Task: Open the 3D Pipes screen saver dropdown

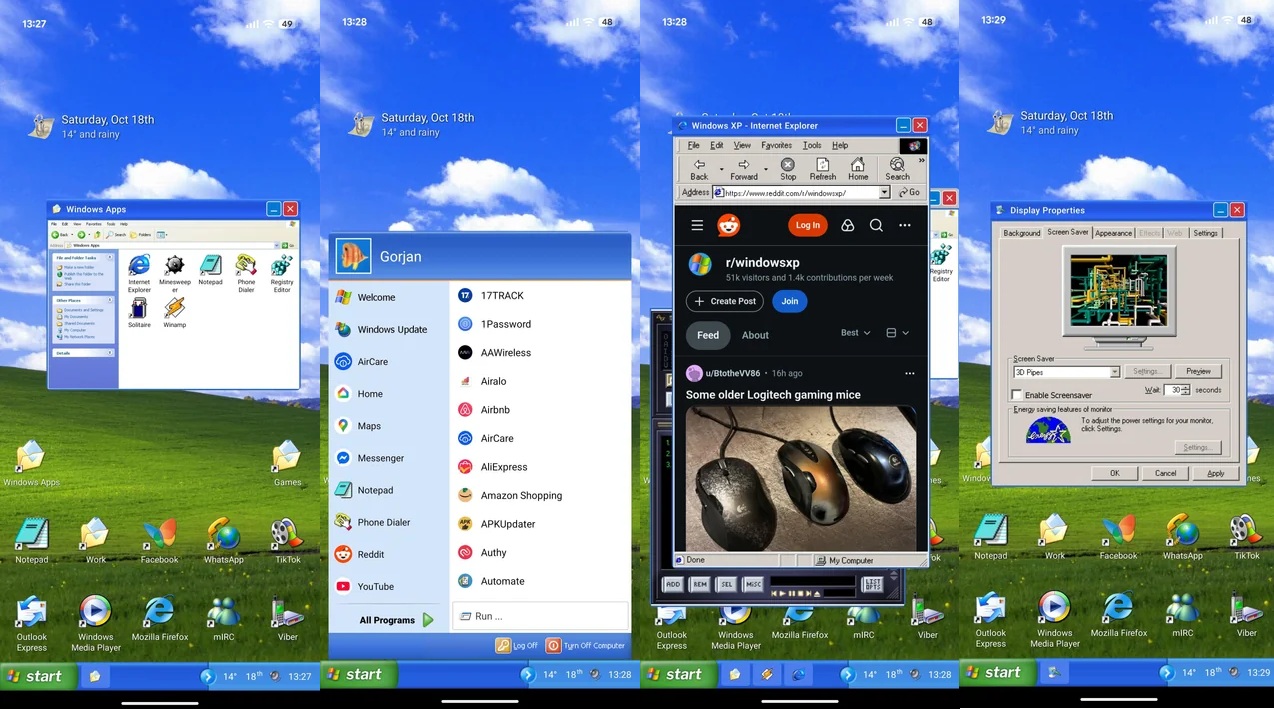Action: 1114,372
